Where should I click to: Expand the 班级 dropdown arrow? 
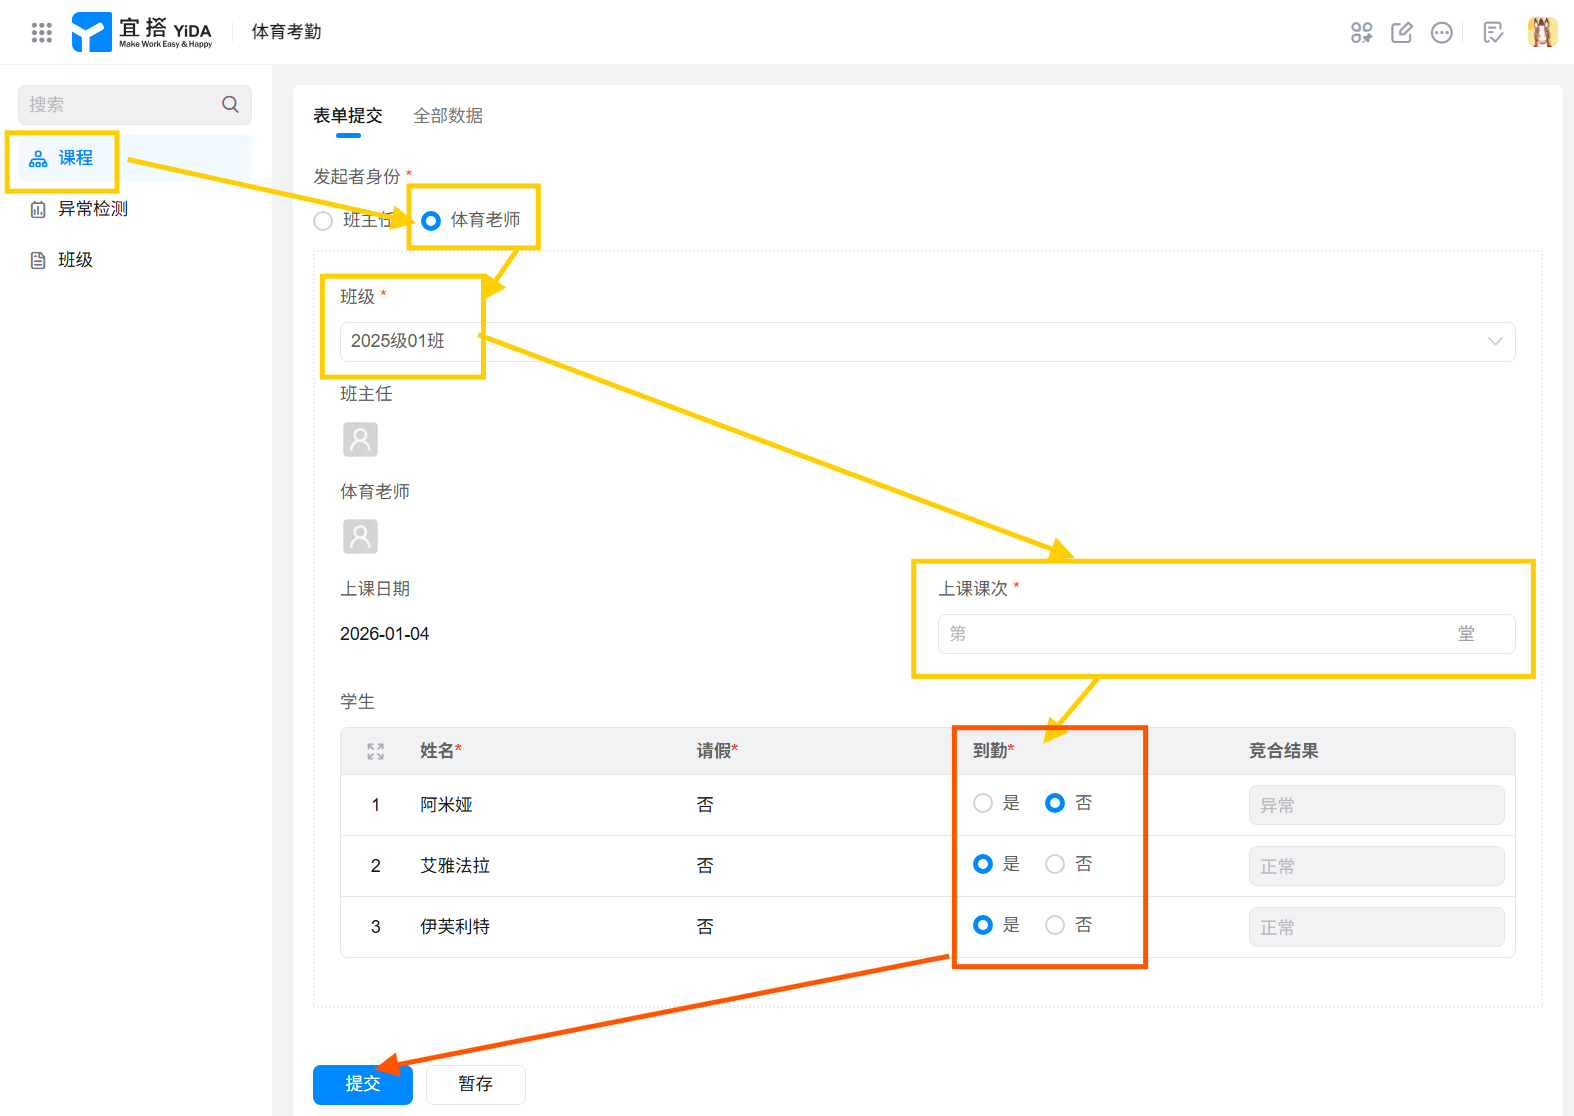(x=1494, y=341)
